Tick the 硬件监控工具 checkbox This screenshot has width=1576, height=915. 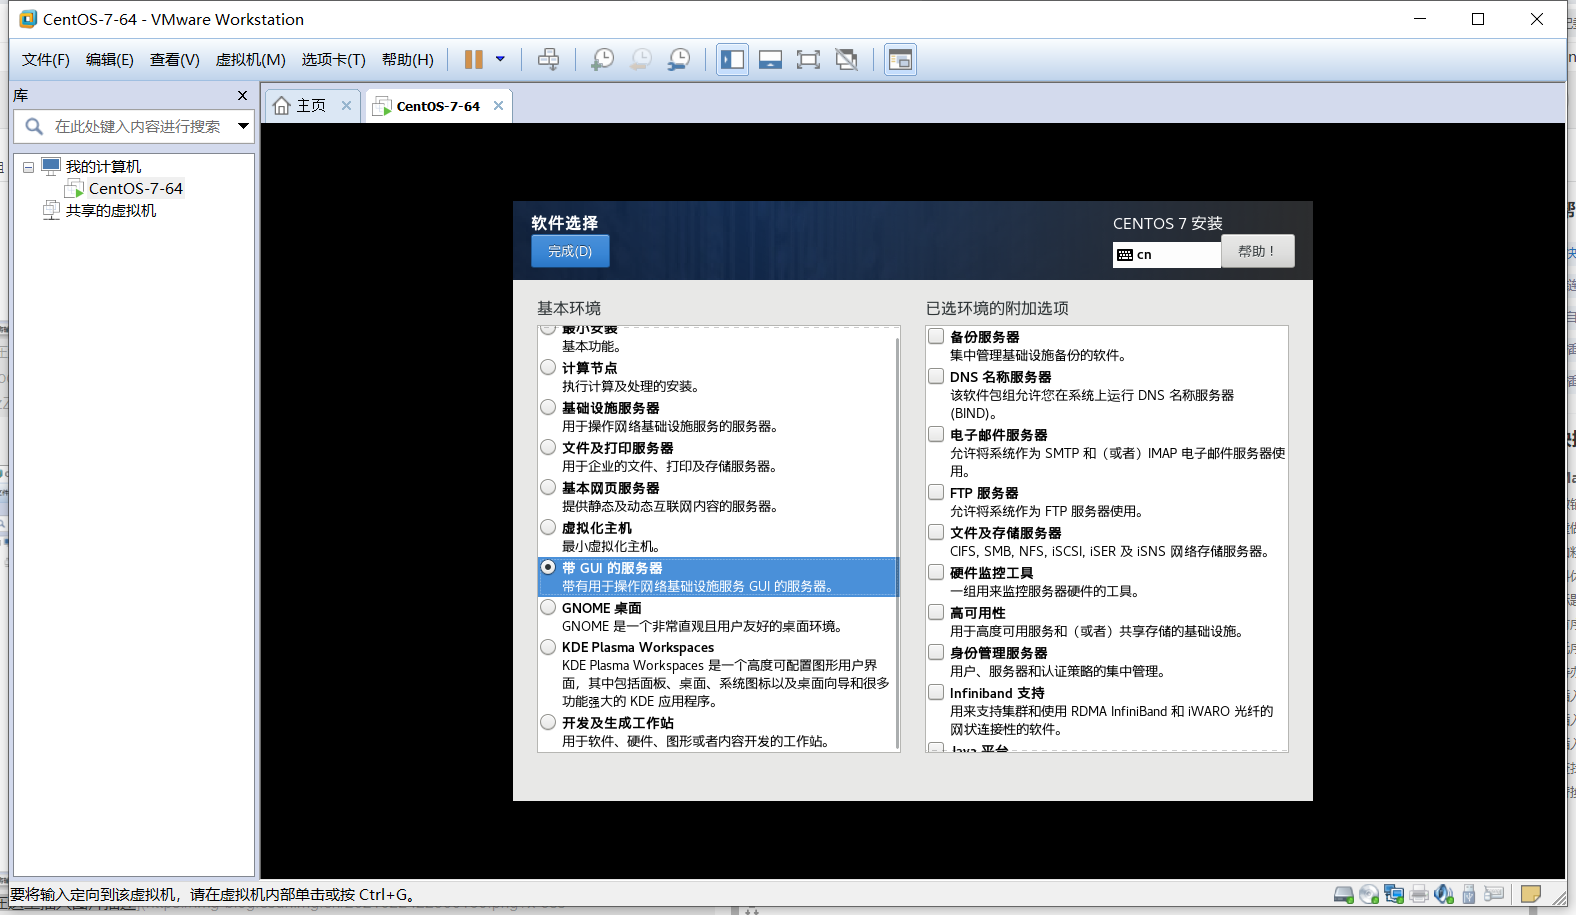(x=936, y=572)
